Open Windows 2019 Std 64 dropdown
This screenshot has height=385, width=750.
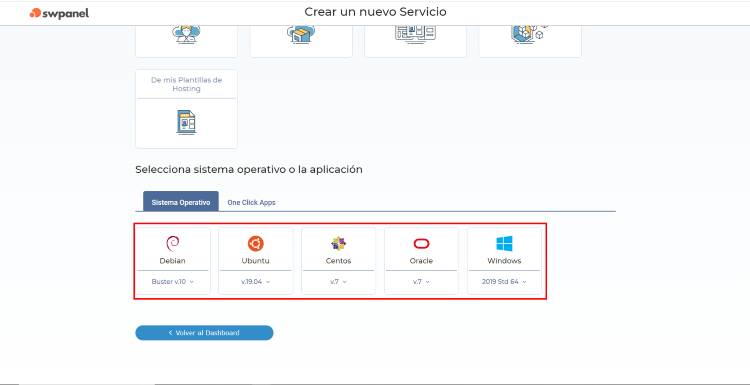pos(504,282)
